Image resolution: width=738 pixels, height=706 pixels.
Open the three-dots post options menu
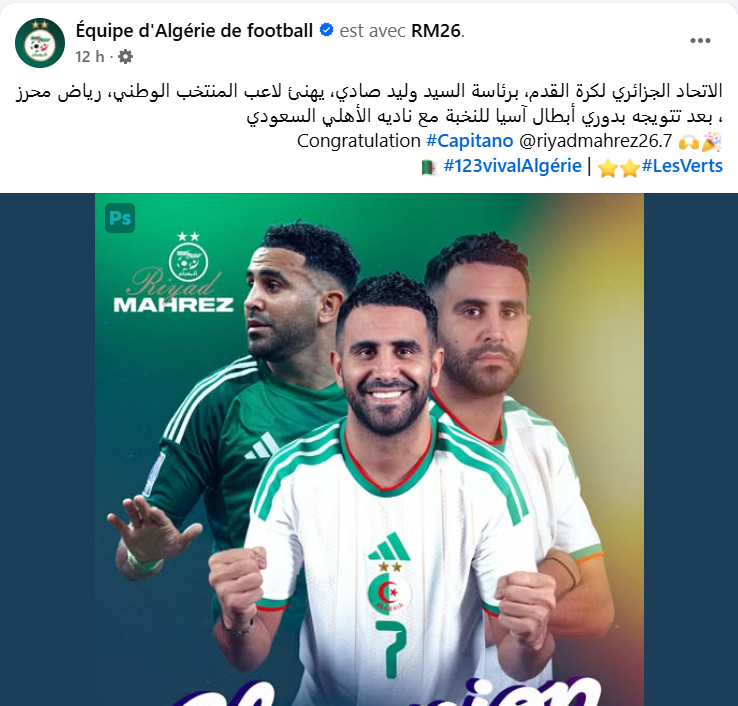point(700,40)
